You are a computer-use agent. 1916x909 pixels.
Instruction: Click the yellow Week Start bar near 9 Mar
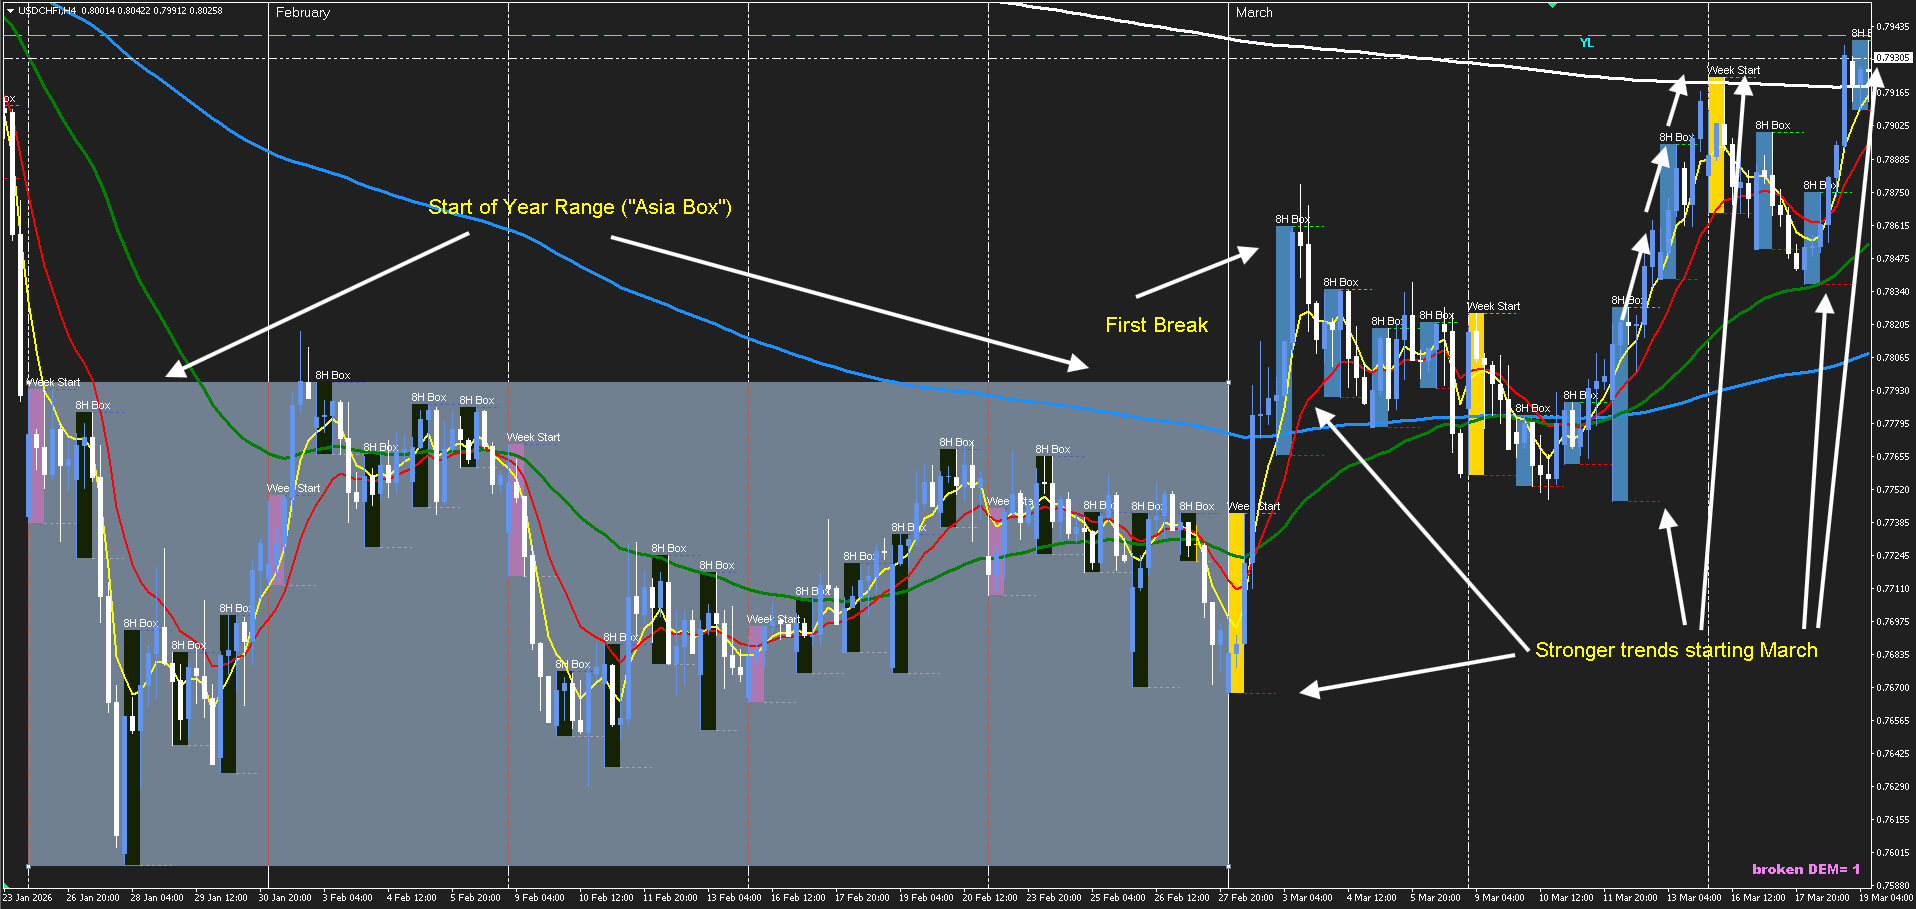(x=1476, y=395)
